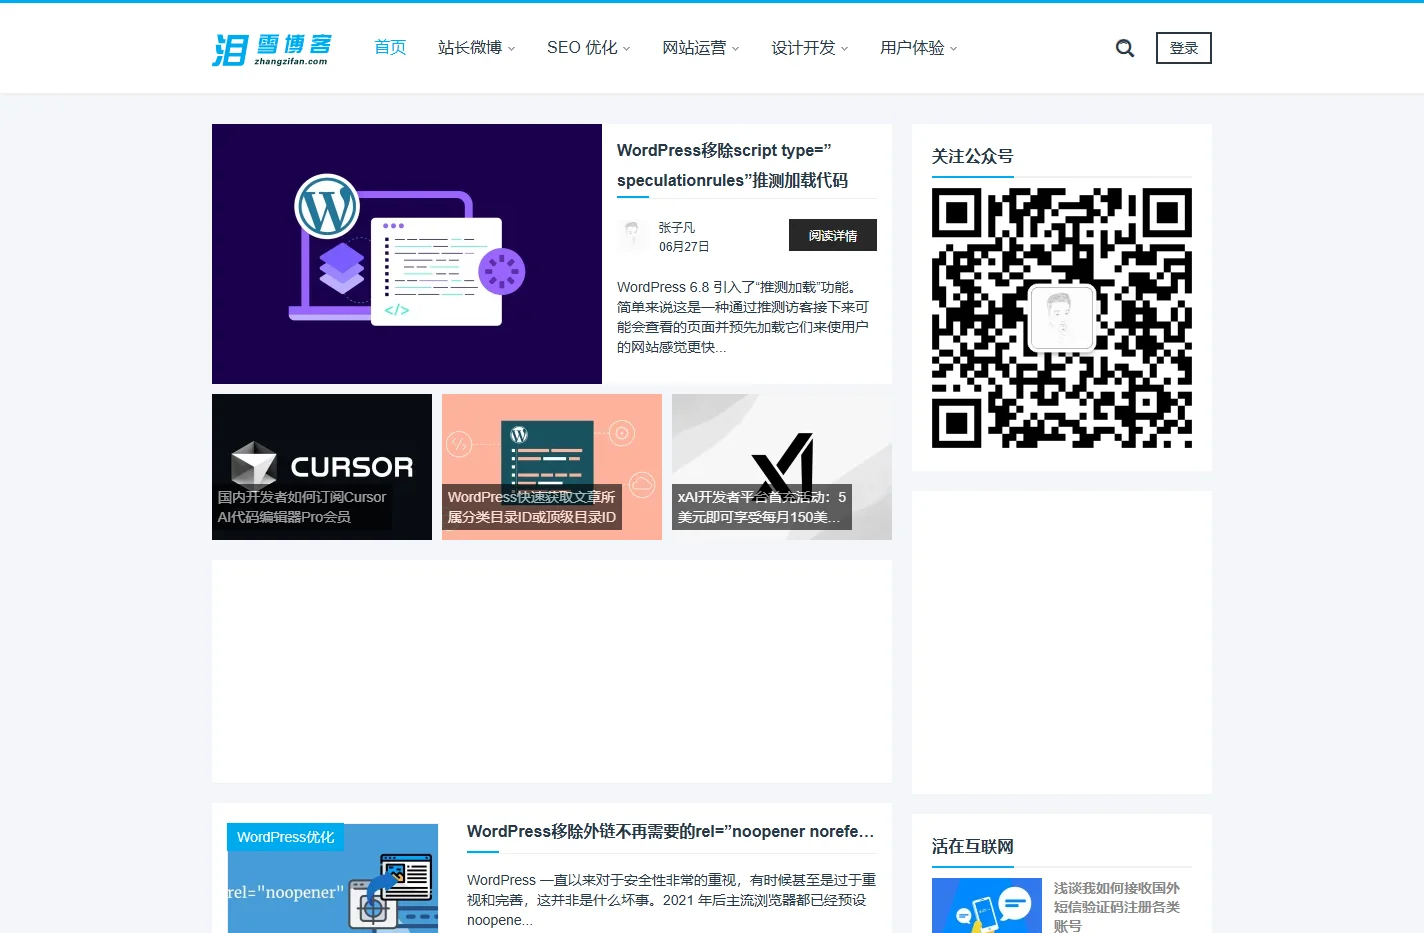Expand the 用户体验 dropdown chevron

pyautogui.click(x=954, y=48)
